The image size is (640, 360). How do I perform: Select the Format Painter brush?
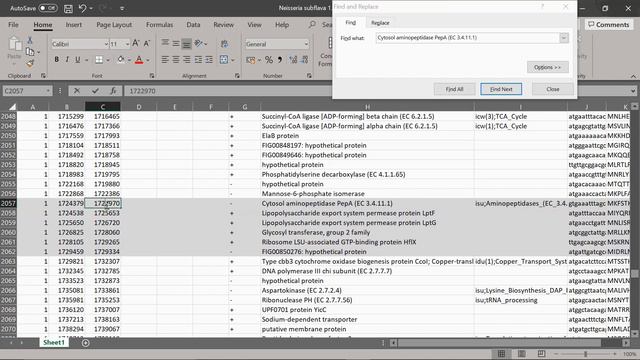click(x=30, y=64)
